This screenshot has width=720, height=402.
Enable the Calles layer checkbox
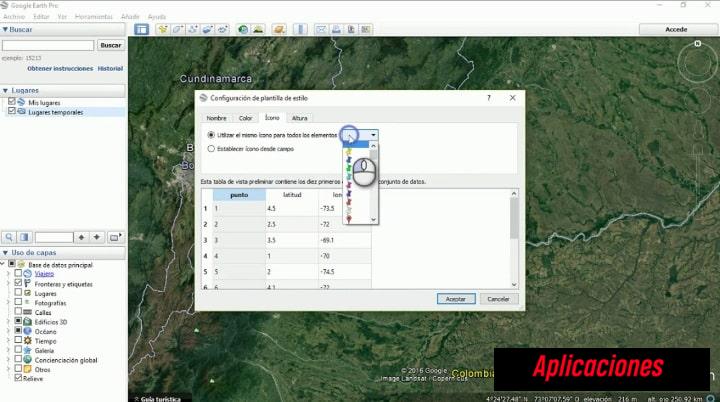18,311
